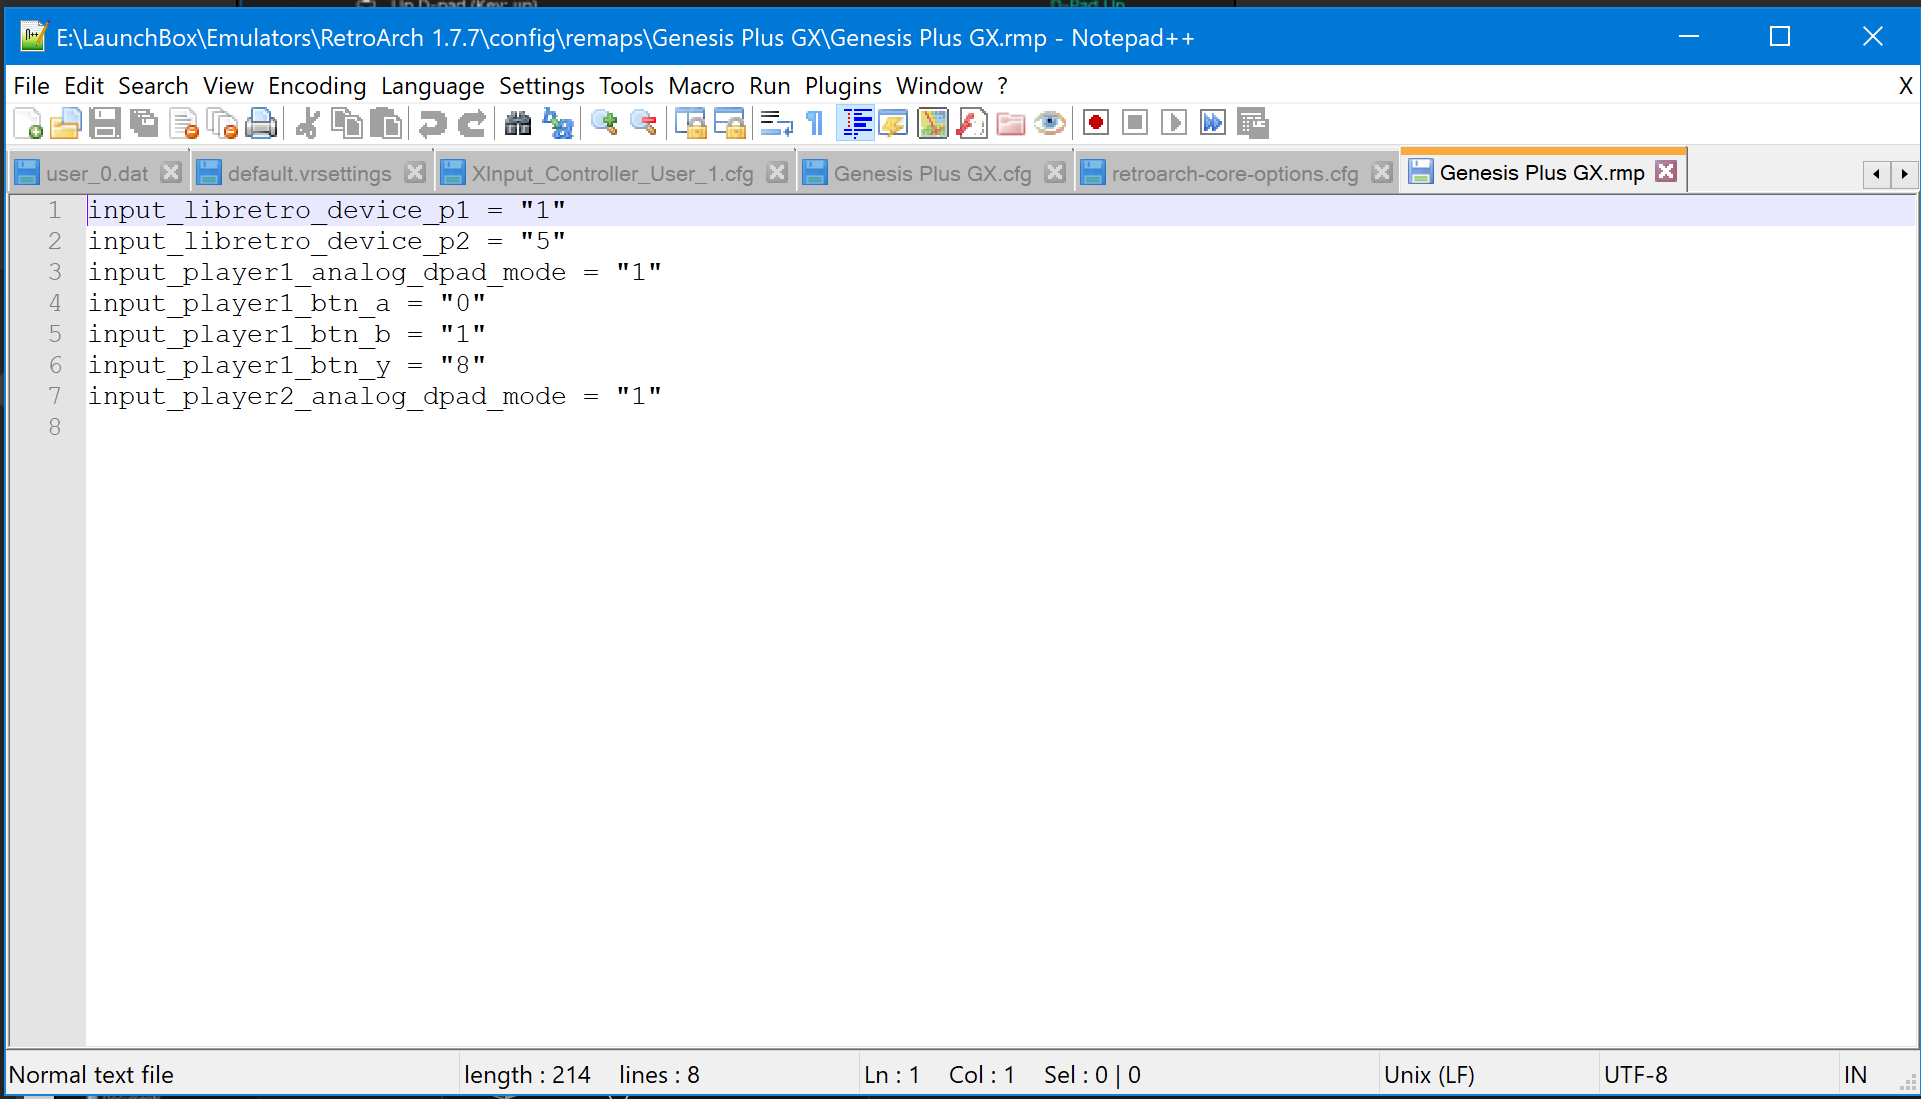Zoom in with magnifier plus icon
This screenshot has height=1099, width=1921.
(604, 123)
